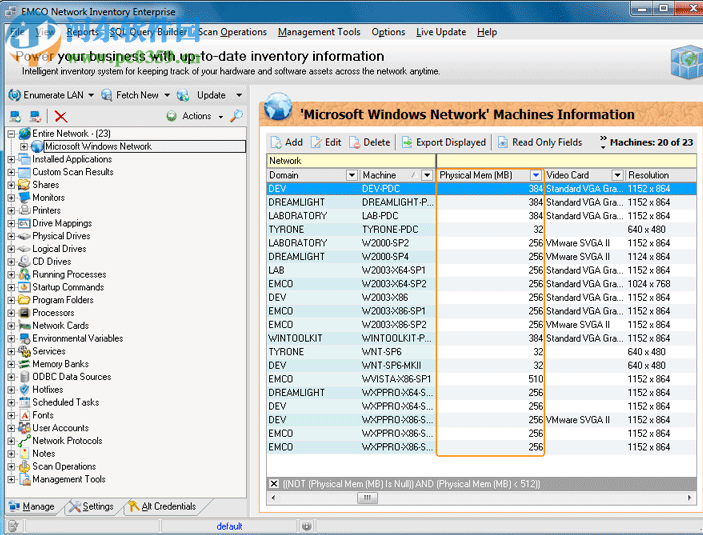Open Update dropdown arrow
703x535 pixels.
click(239, 95)
